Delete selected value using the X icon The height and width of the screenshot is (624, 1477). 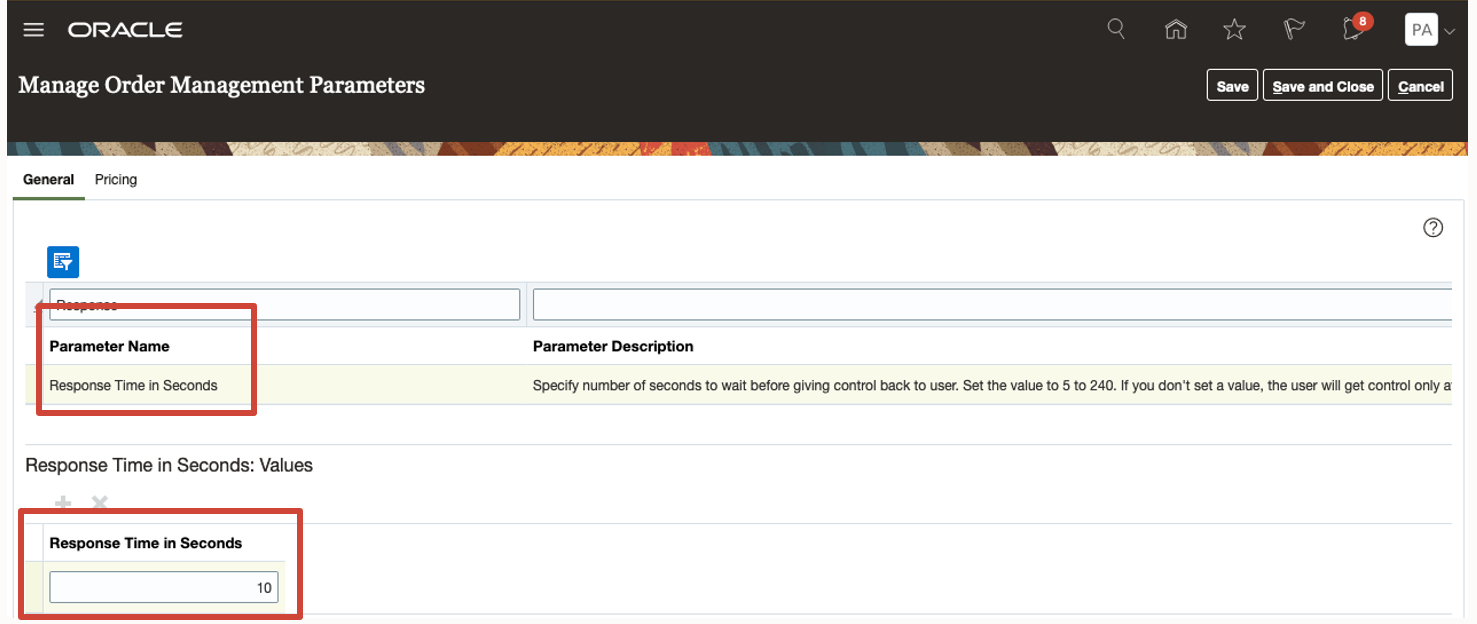click(x=98, y=503)
